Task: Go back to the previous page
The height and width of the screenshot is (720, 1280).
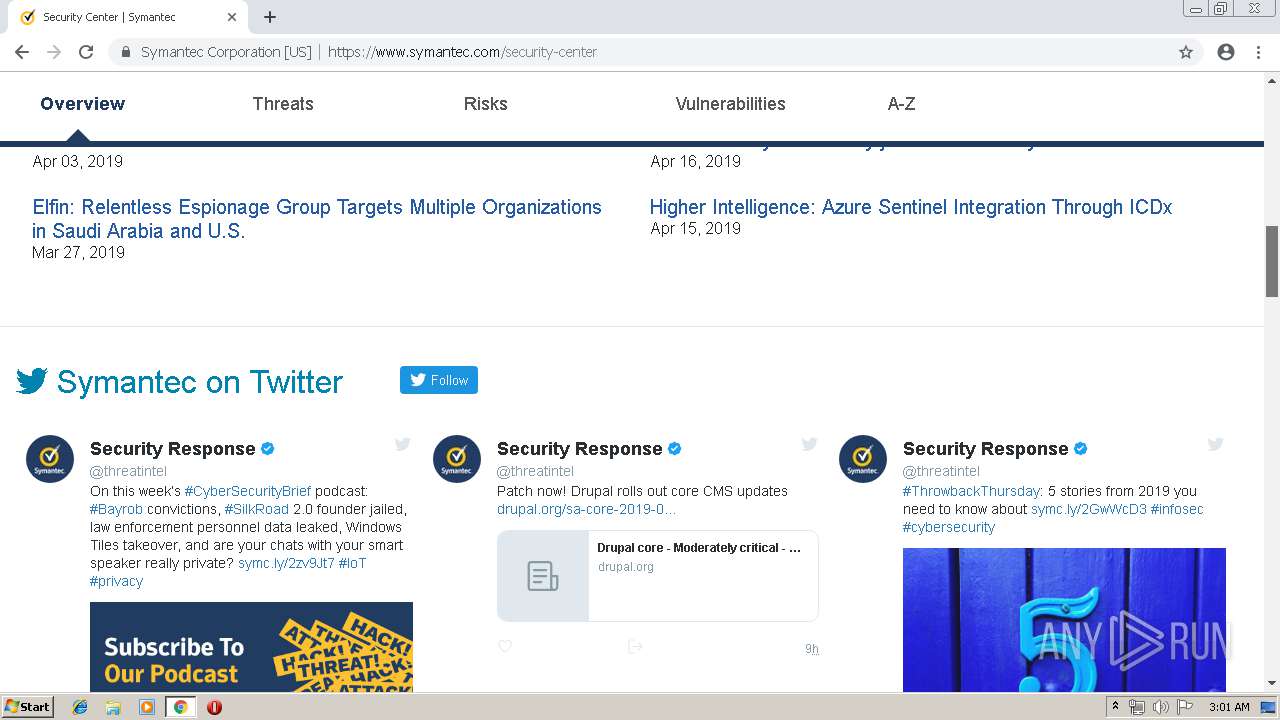Action: point(21,52)
